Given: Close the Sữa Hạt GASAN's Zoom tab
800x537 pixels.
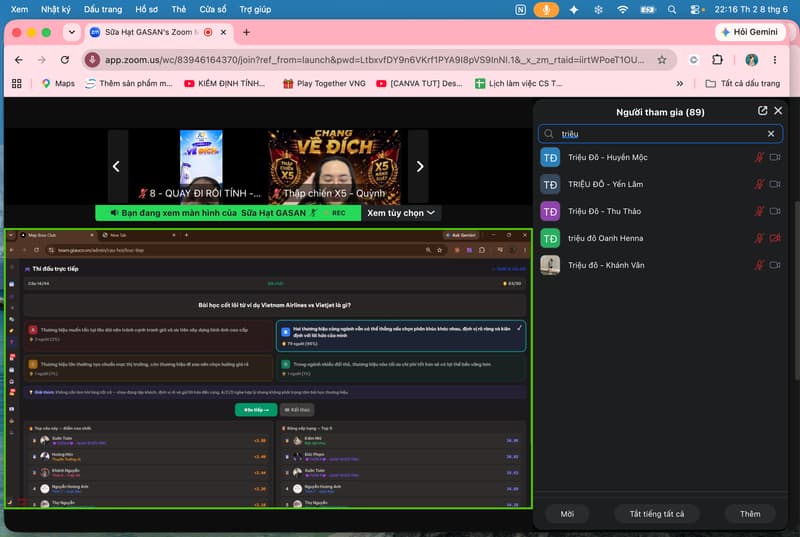Looking at the screenshot, I should (223, 32).
